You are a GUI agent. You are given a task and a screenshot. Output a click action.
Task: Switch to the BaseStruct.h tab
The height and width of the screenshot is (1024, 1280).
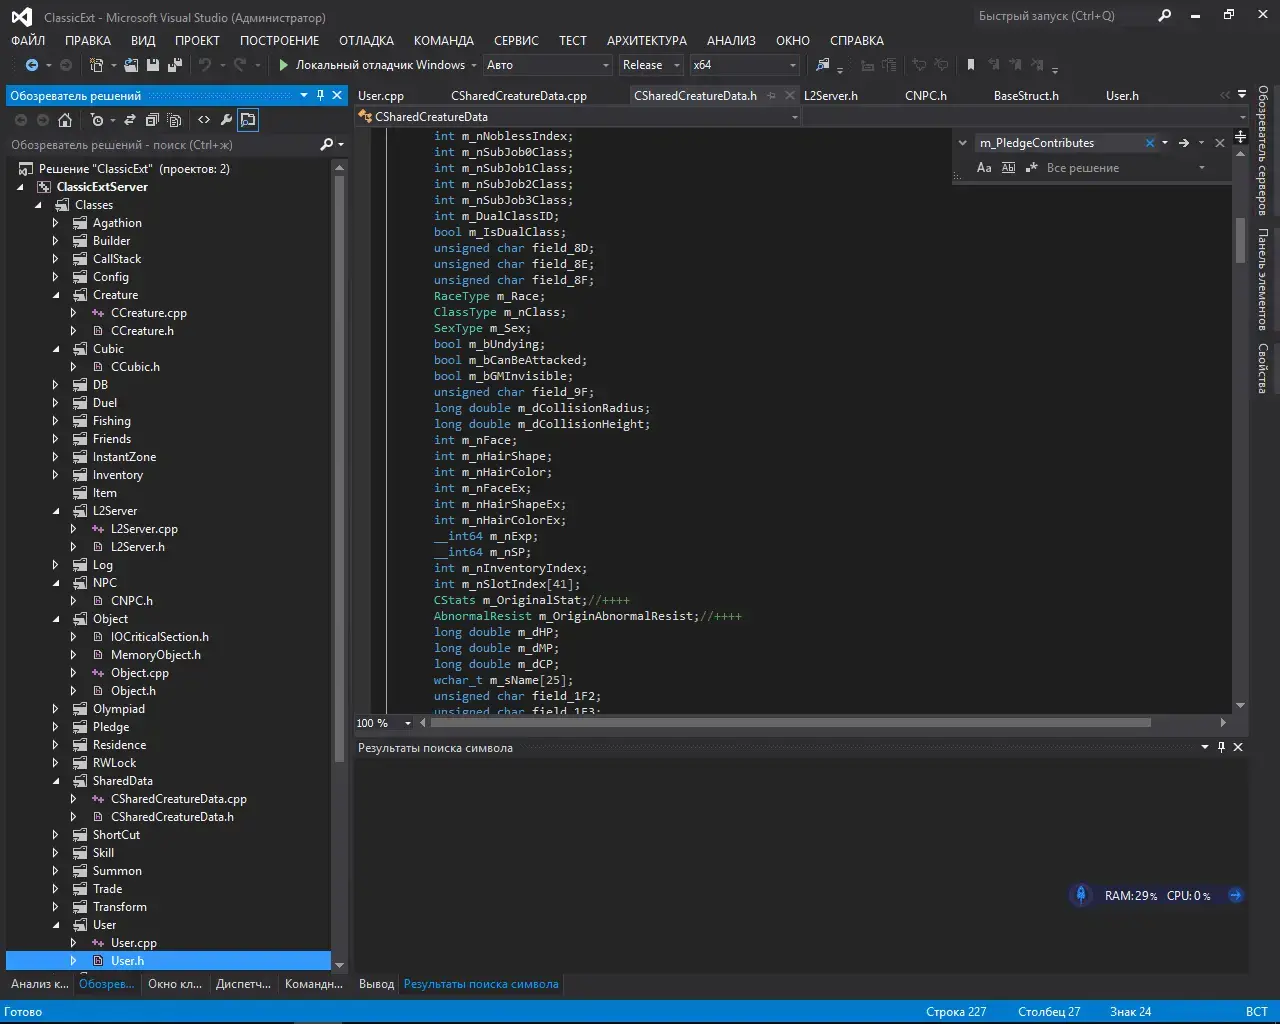click(1026, 96)
